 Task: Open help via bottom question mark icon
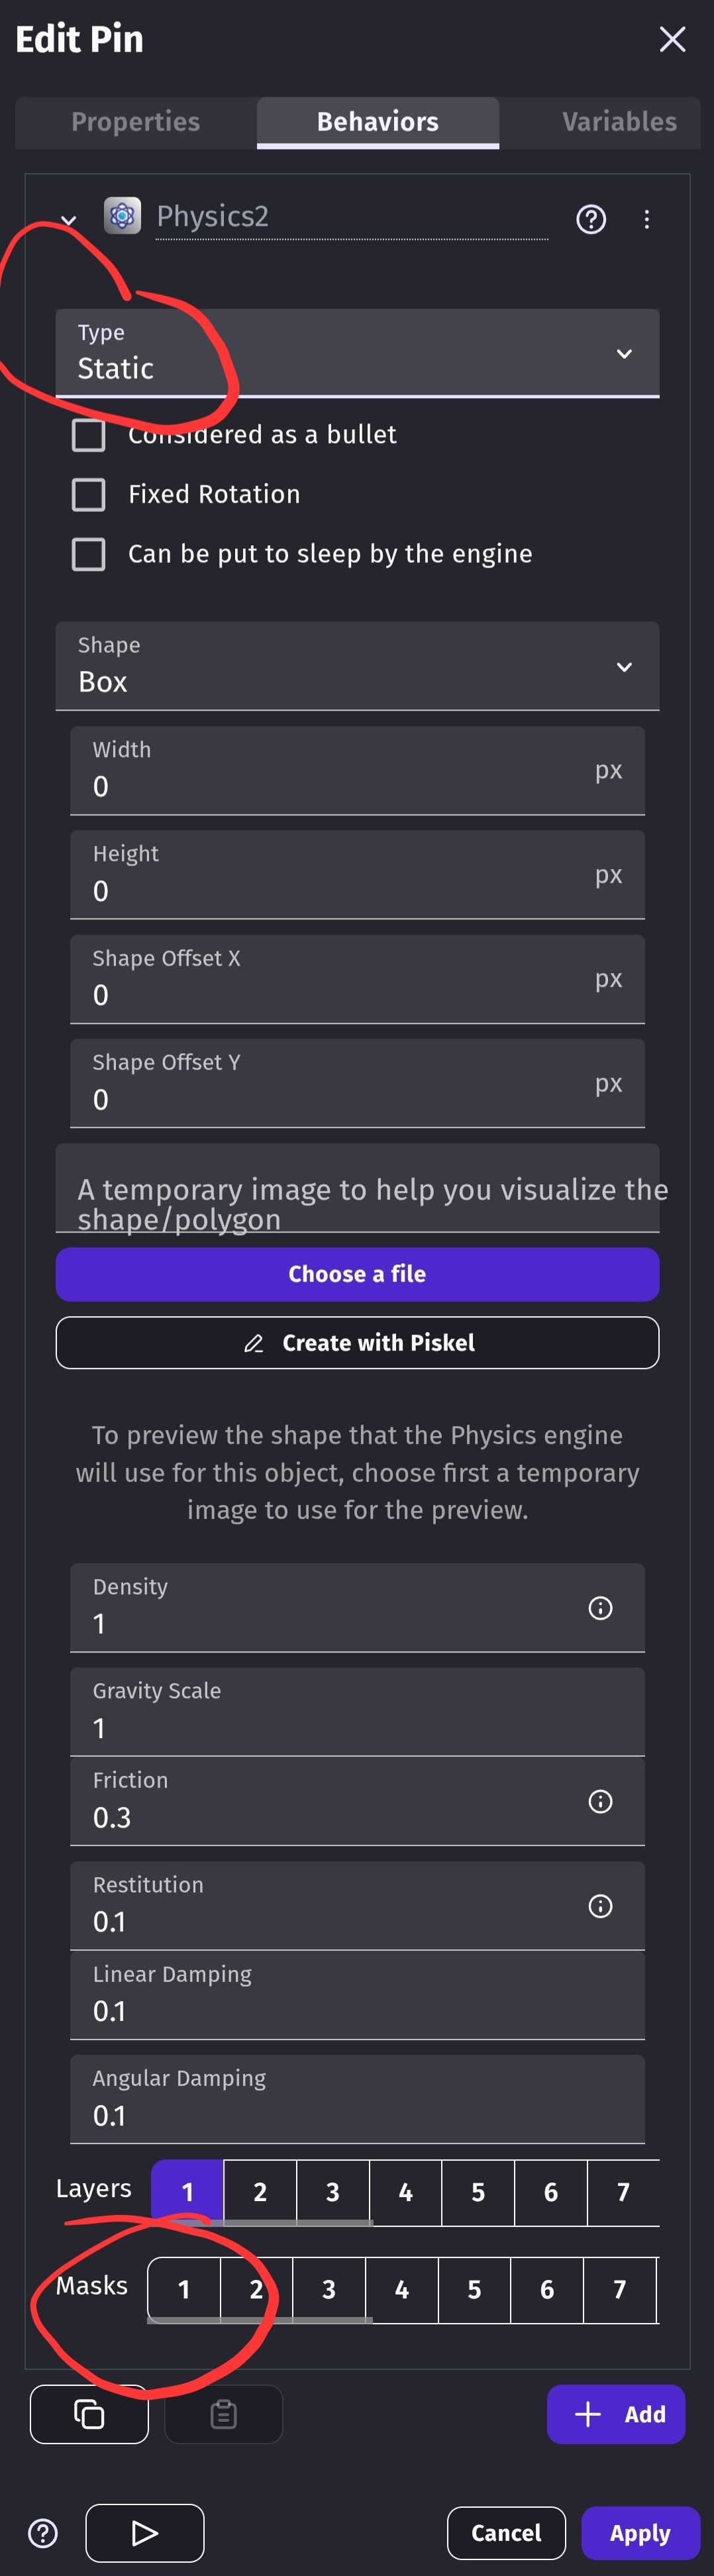coord(43,2532)
